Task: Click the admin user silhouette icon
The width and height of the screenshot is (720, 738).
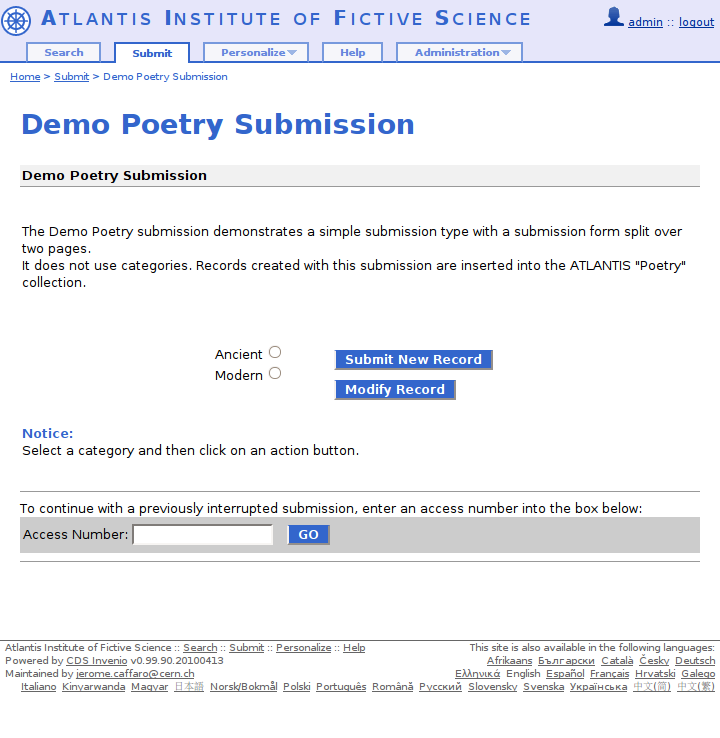Action: click(x=614, y=17)
